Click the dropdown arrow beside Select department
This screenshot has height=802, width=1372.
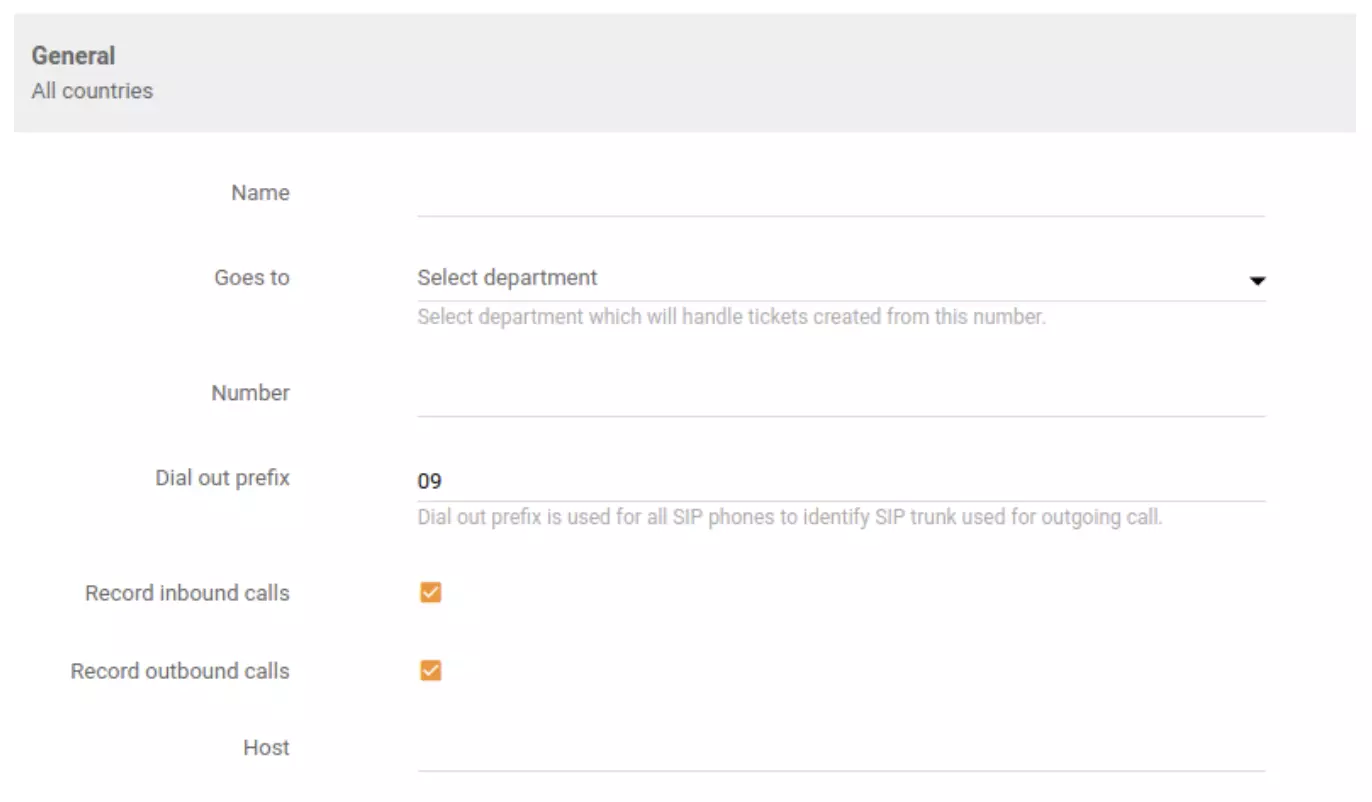click(1256, 281)
